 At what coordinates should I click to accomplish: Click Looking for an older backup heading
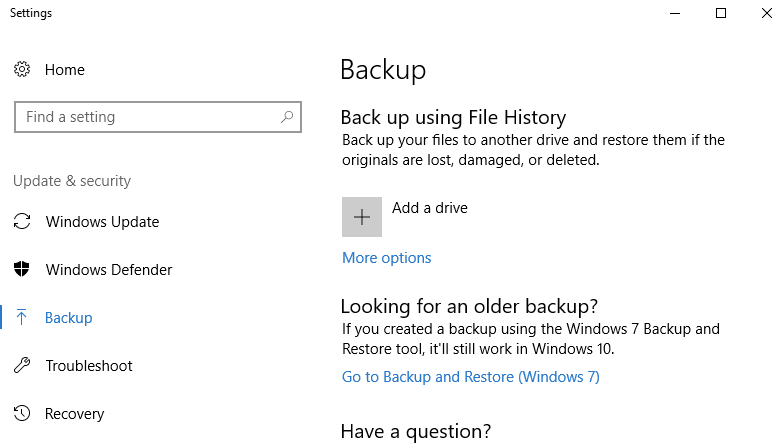(x=469, y=306)
